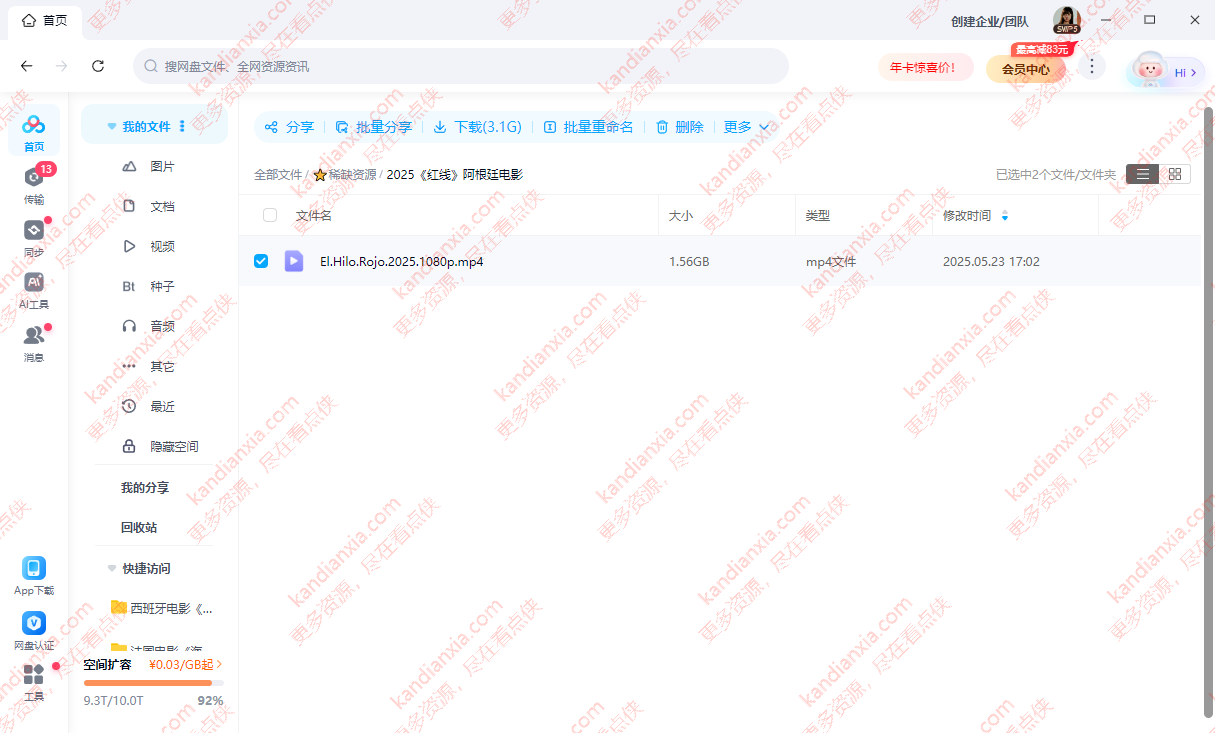Image resolution: width=1215 pixels, height=733 pixels.
Task: Uncheck the El.Hilo.Rojo.2025.1080p.mp4 file checkbox
Action: (x=261, y=261)
